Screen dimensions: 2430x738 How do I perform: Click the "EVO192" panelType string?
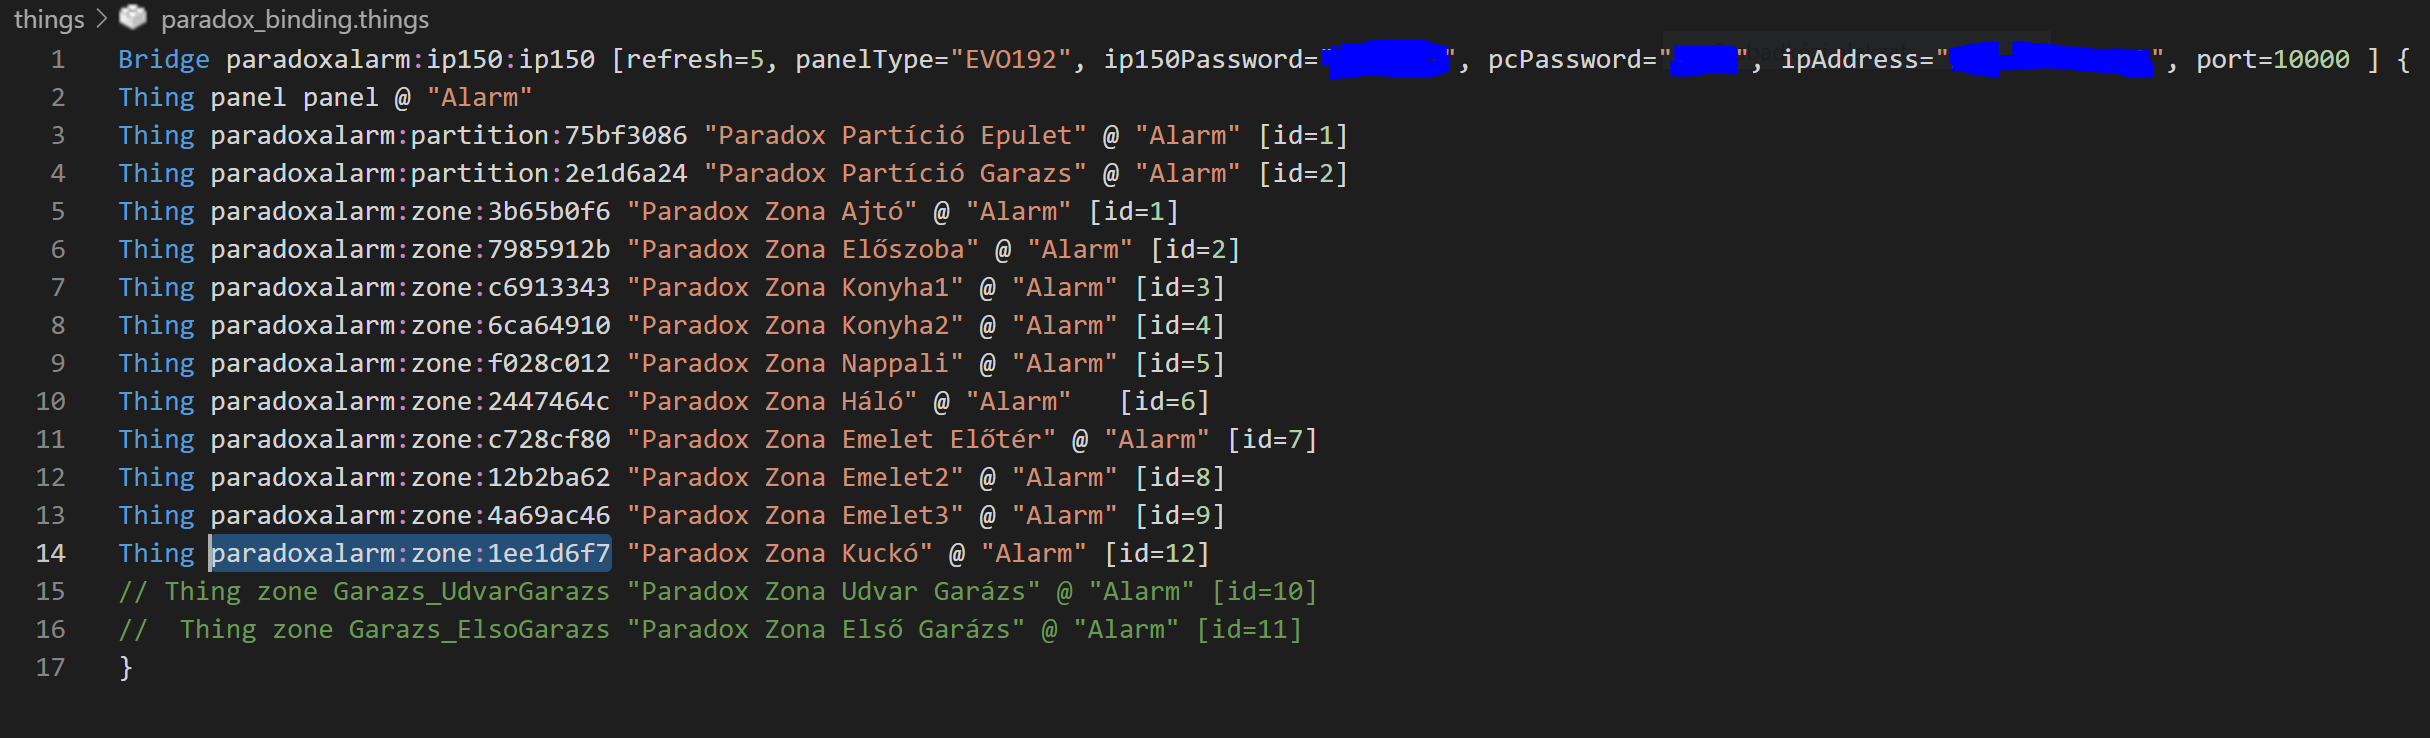(x=1010, y=60)
